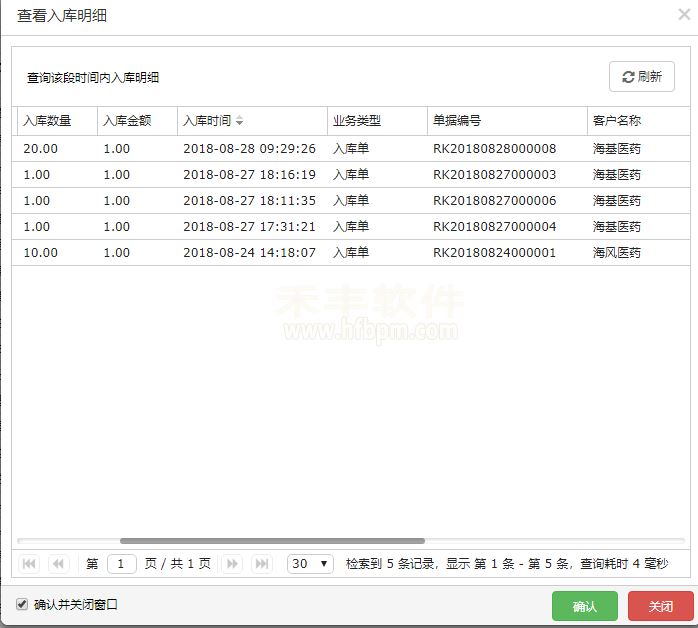Viewport: 698px width, 628px height.
Task: Click the sort arrow icon beside 入库时间
Action: pyautogui.click(x=239, y=121)
